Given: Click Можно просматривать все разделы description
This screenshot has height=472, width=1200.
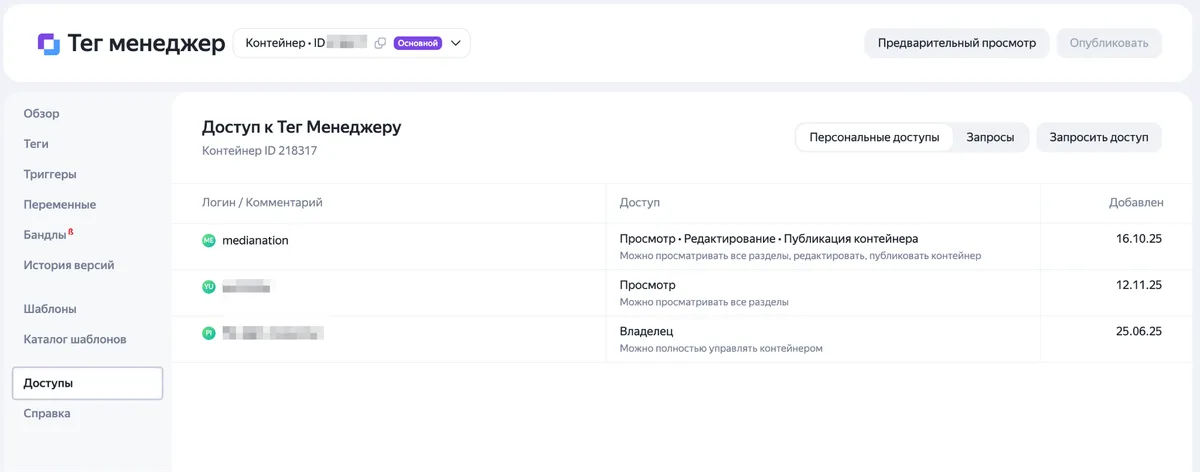Looking at the screenshot, I should pos(704,302).
